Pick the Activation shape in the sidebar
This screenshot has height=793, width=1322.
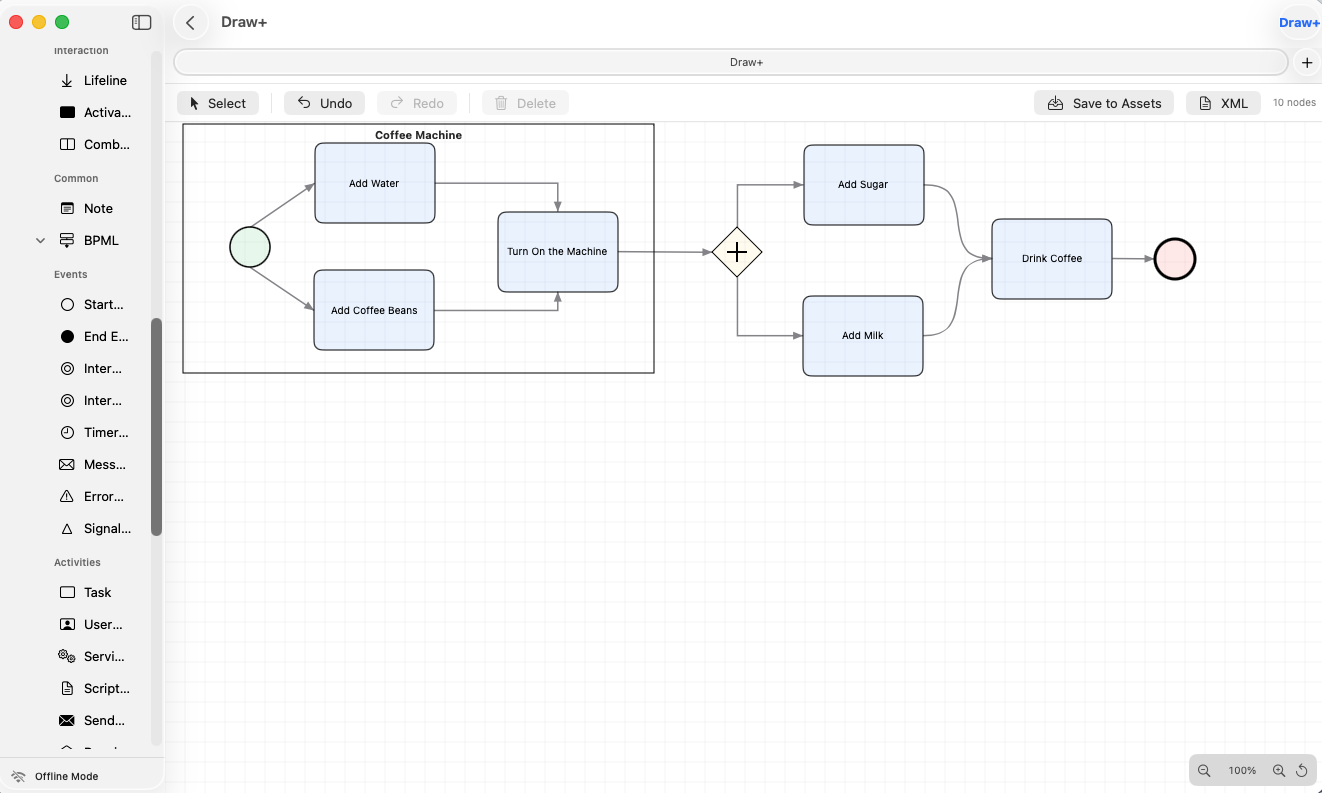coord(94,112)
